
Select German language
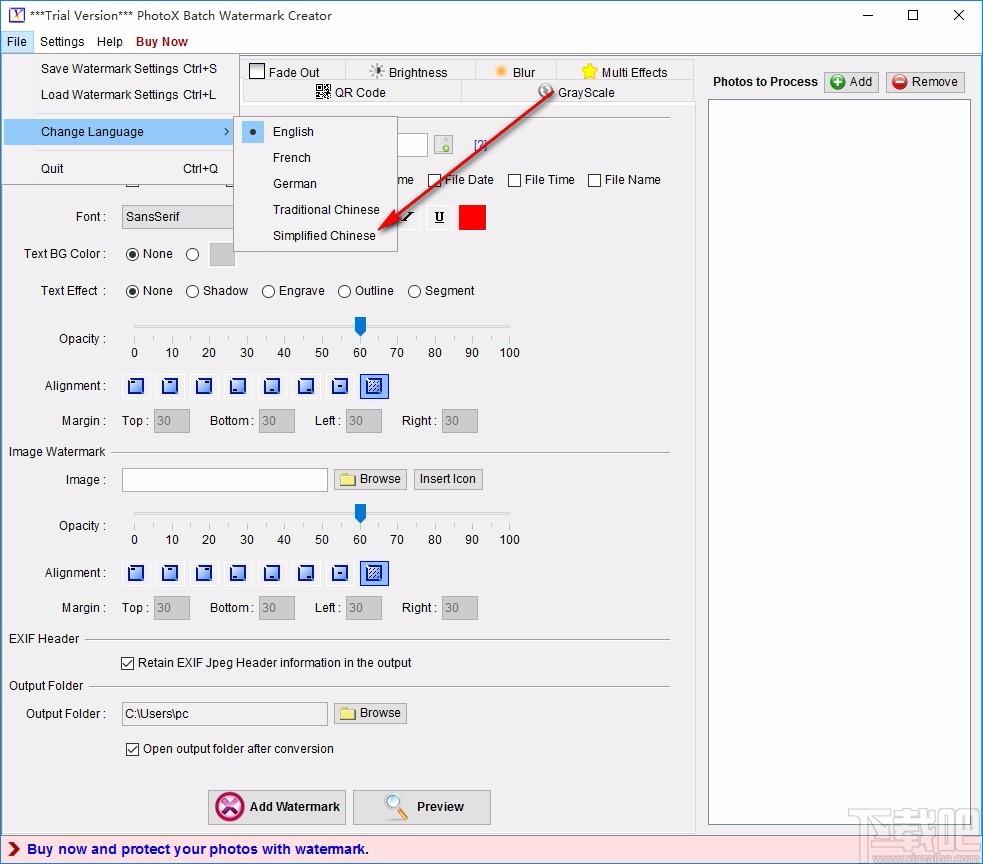click(315, 184)
